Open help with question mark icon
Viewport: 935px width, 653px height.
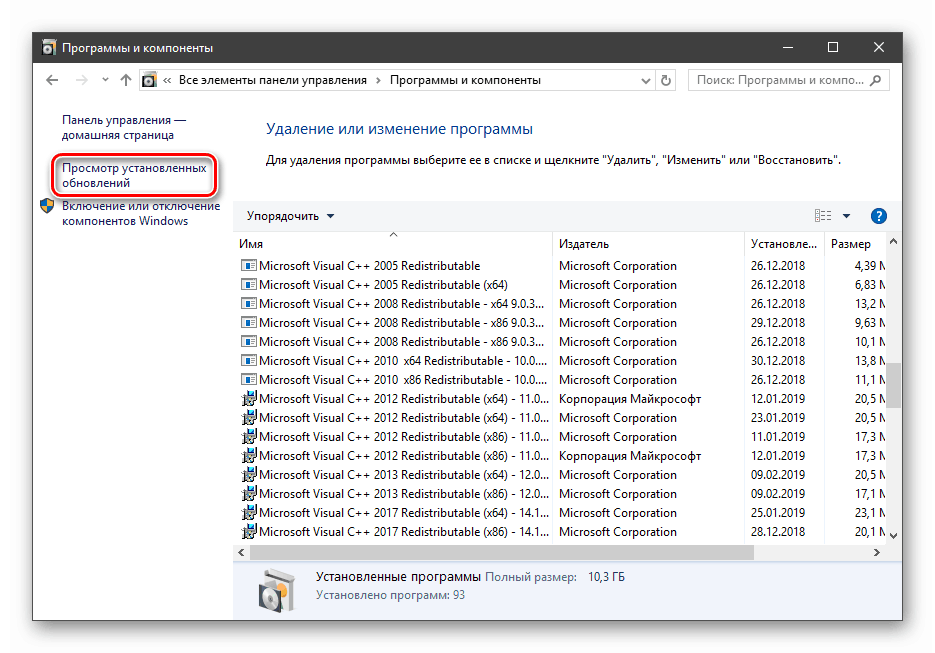point(878,216)
